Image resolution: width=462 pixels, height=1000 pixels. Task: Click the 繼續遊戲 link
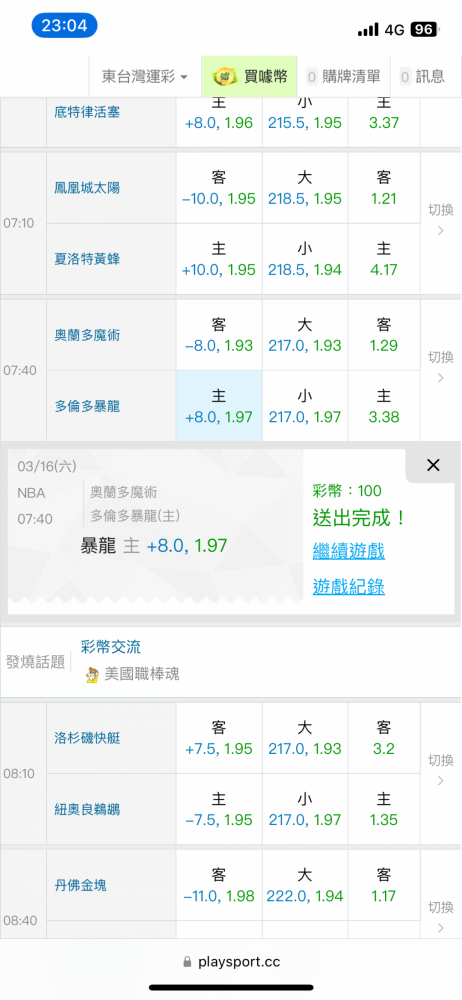pos(348,551)
